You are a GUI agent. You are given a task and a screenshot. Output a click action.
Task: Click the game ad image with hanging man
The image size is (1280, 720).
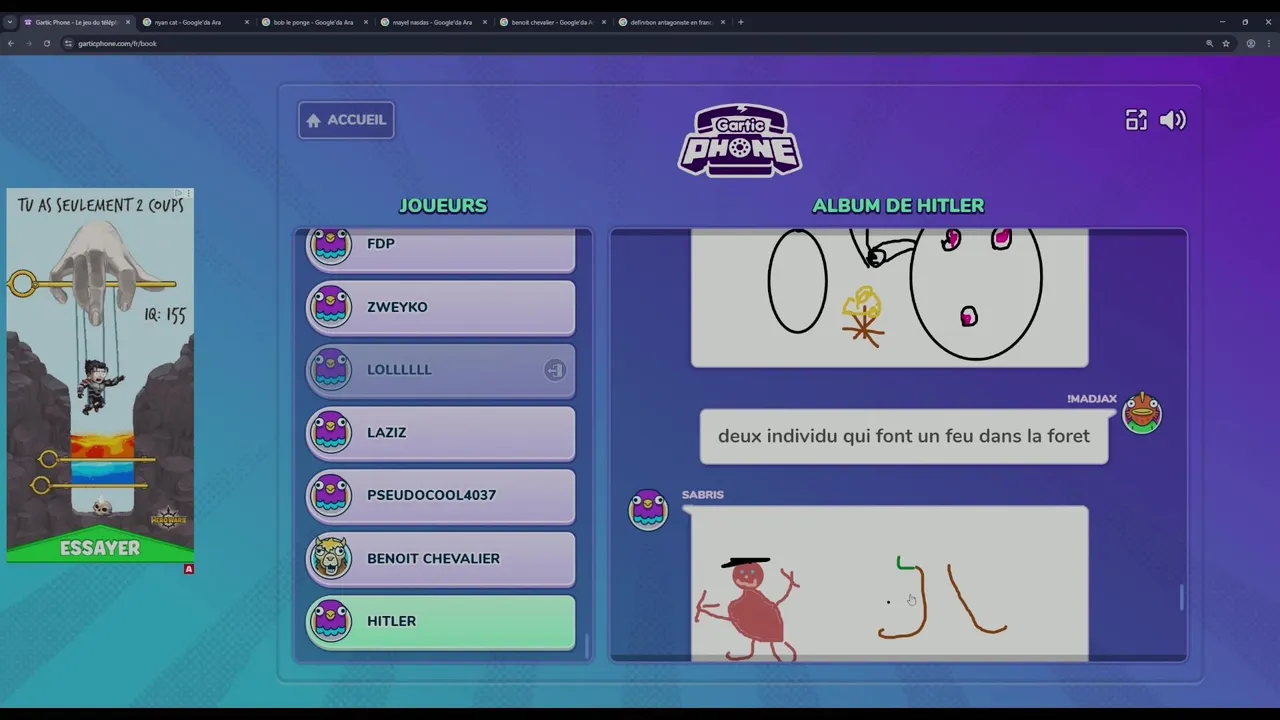[x=100, y=375]
